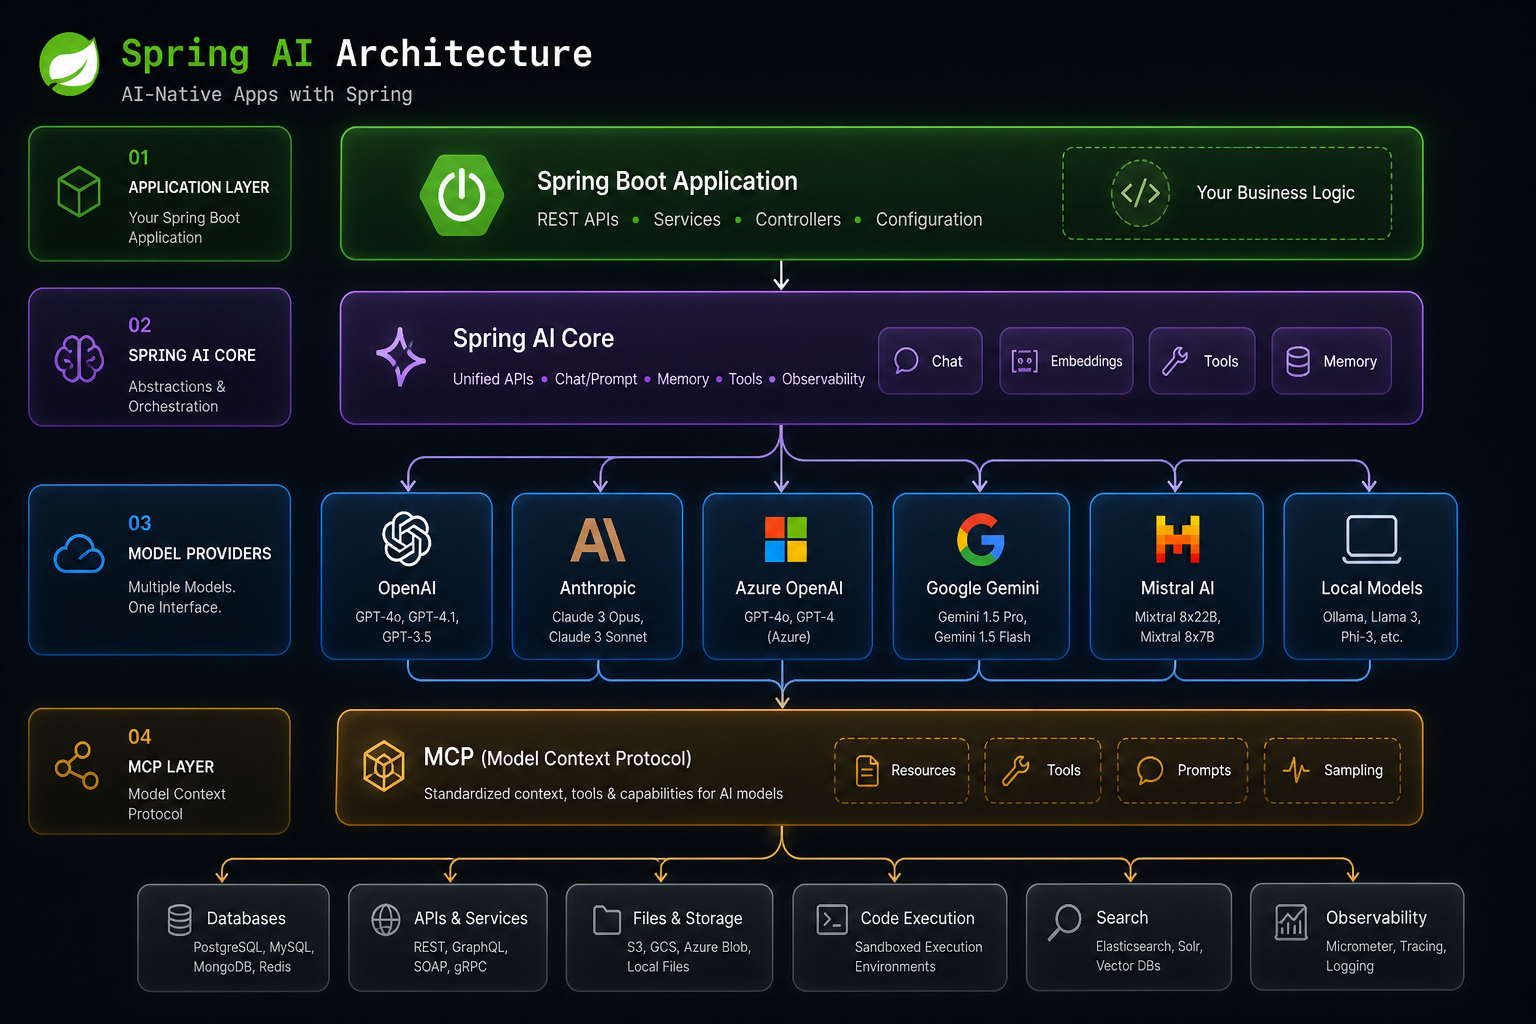Click the magnifier icon beside Search
The image size is (1536, 1024).
tap(1064, 922)
